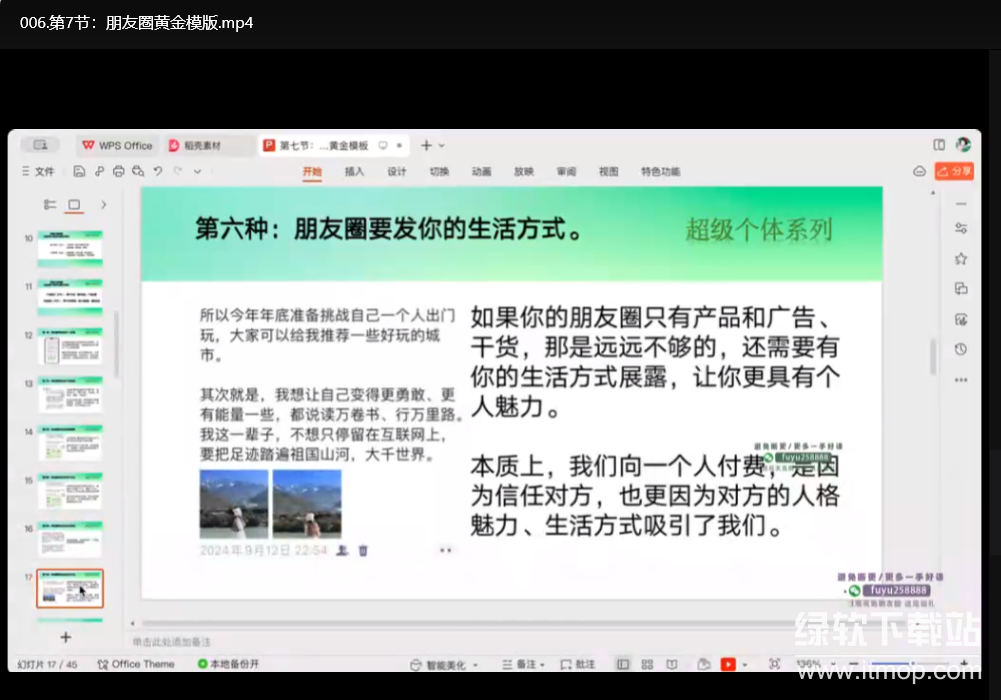Open the history clock icon in right sidebar
This screenshot has height=700, width=1001.
tap(961, 349)
